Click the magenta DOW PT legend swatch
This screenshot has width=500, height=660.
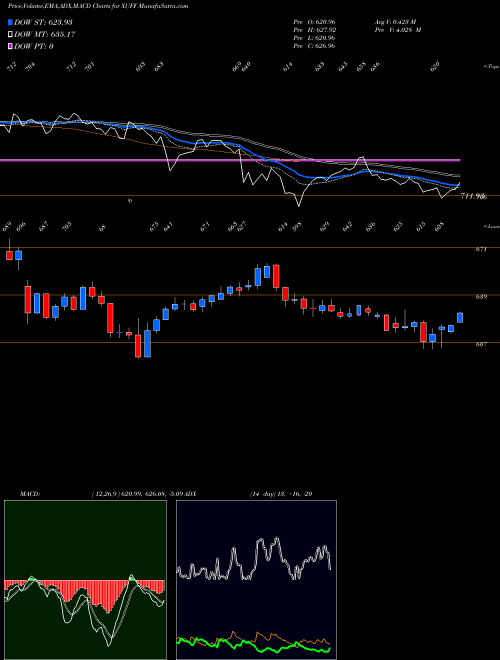10,46
